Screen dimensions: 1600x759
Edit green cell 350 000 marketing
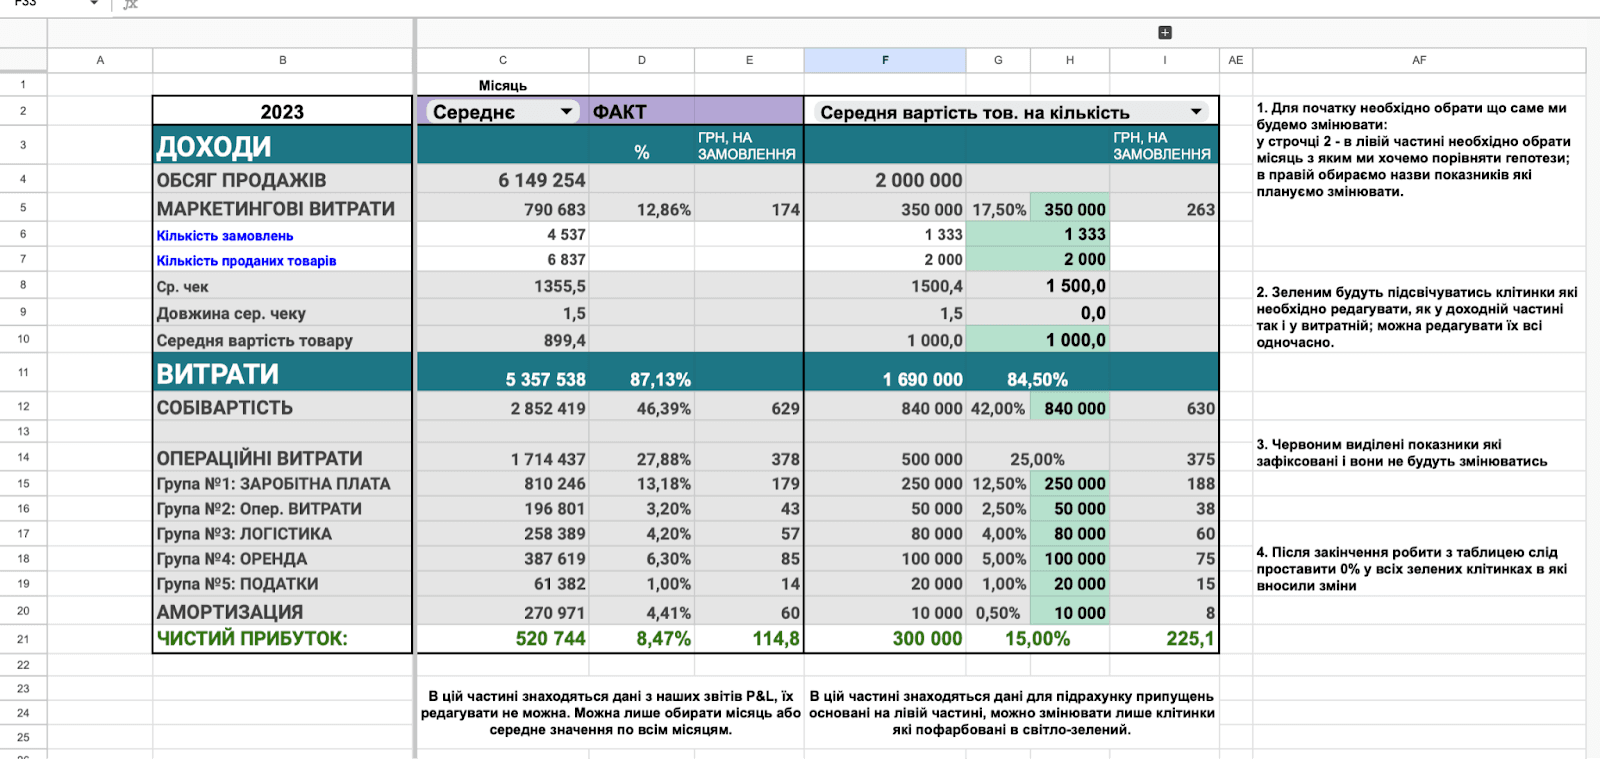1070,209
